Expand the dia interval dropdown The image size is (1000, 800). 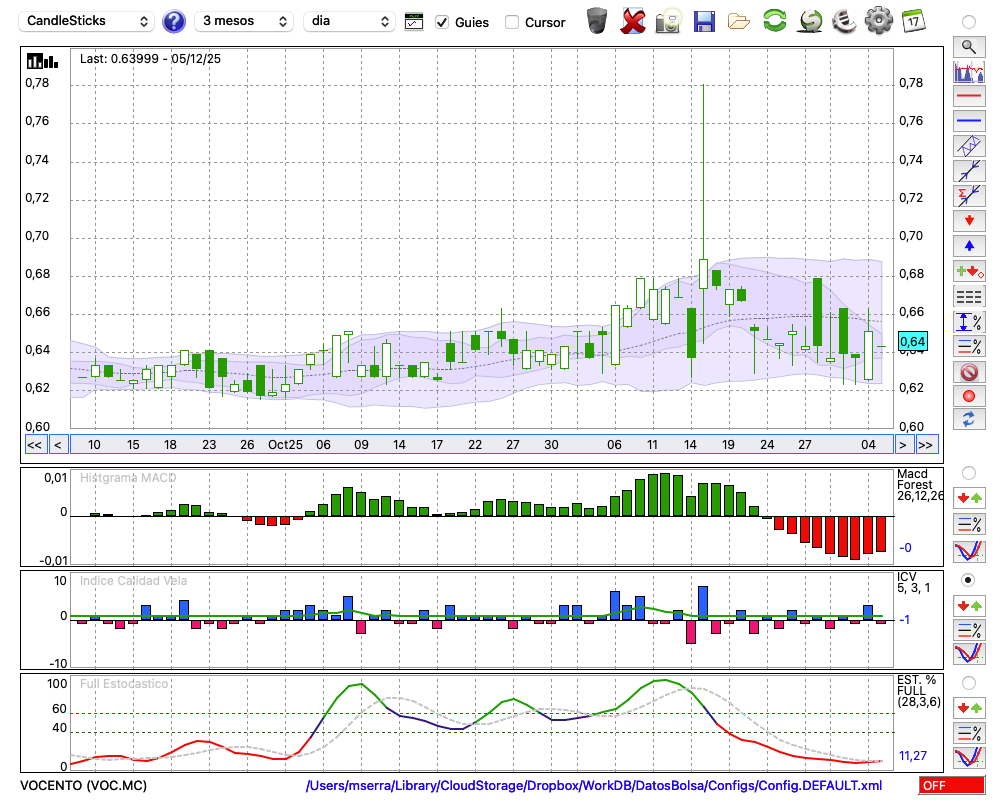click(348, 21)
